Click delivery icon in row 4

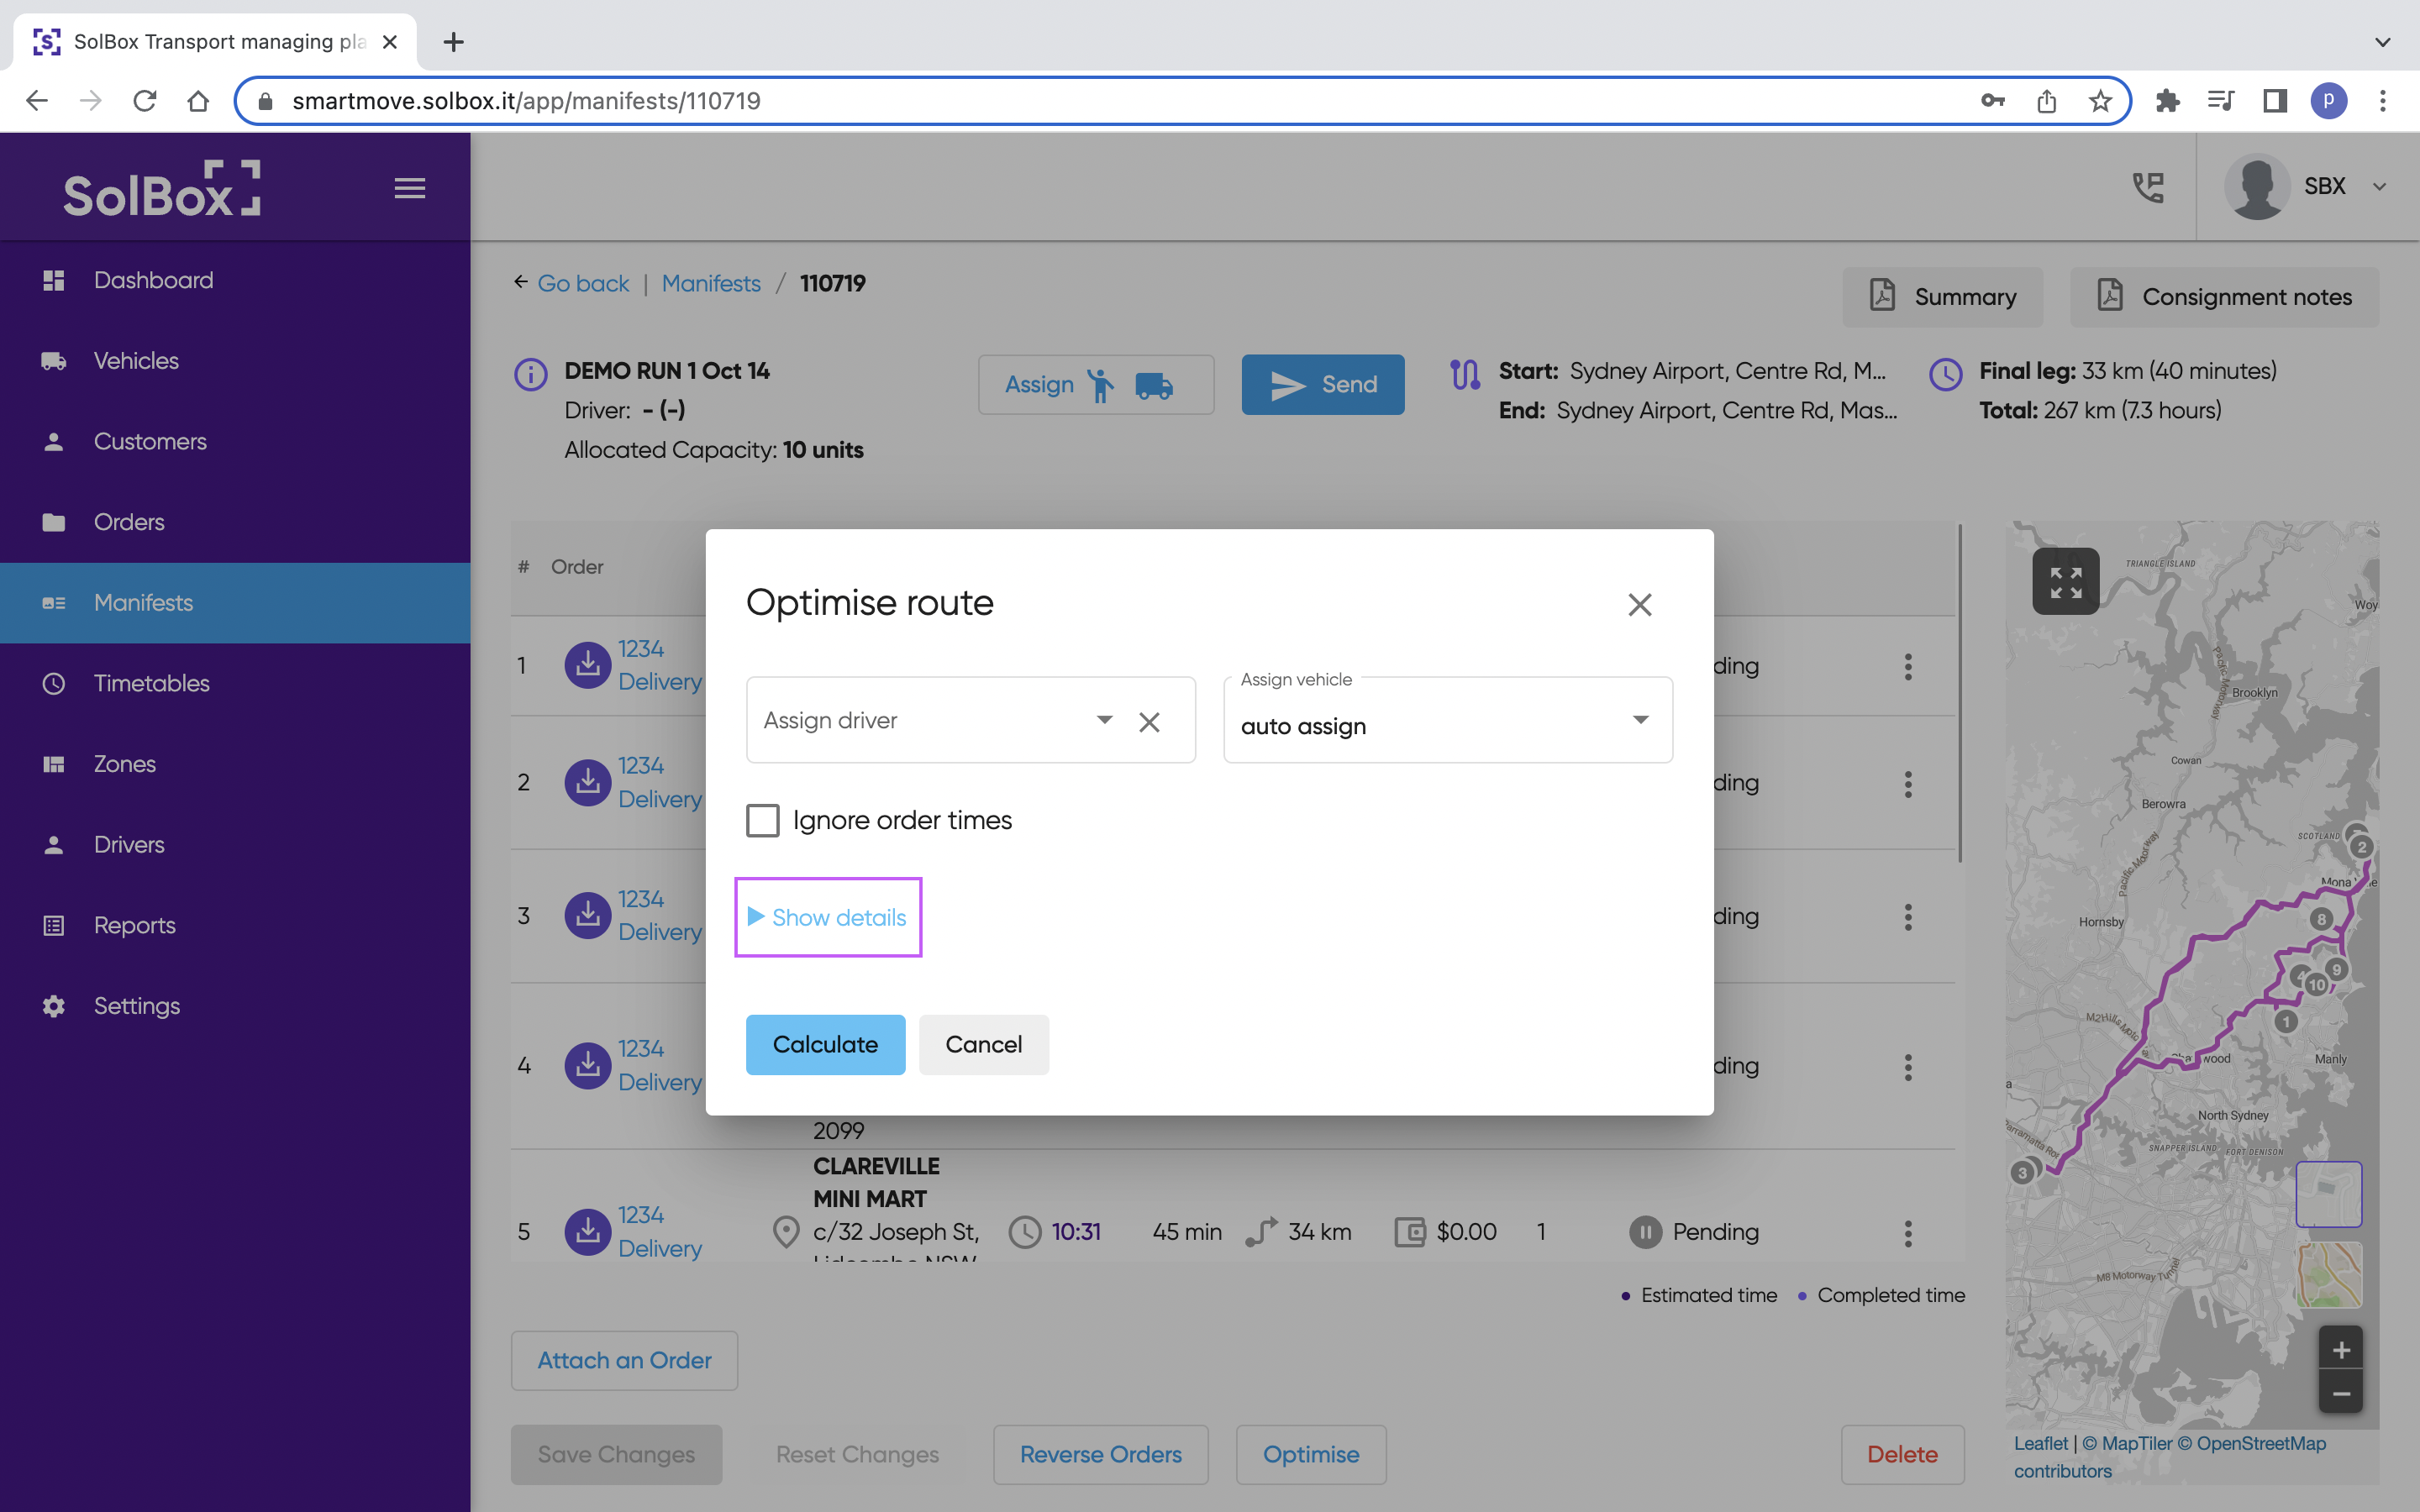[x=588, y=1065]
